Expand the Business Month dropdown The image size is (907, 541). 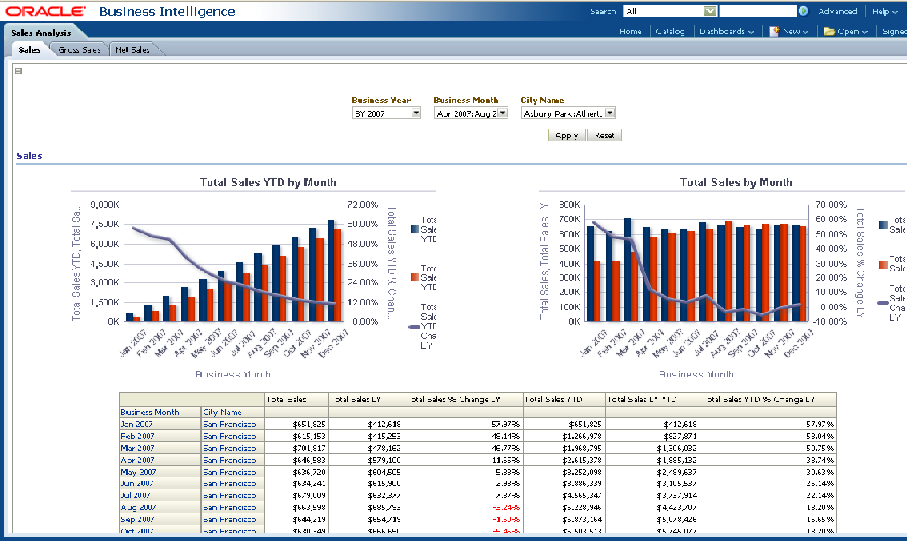coord(503,113)
